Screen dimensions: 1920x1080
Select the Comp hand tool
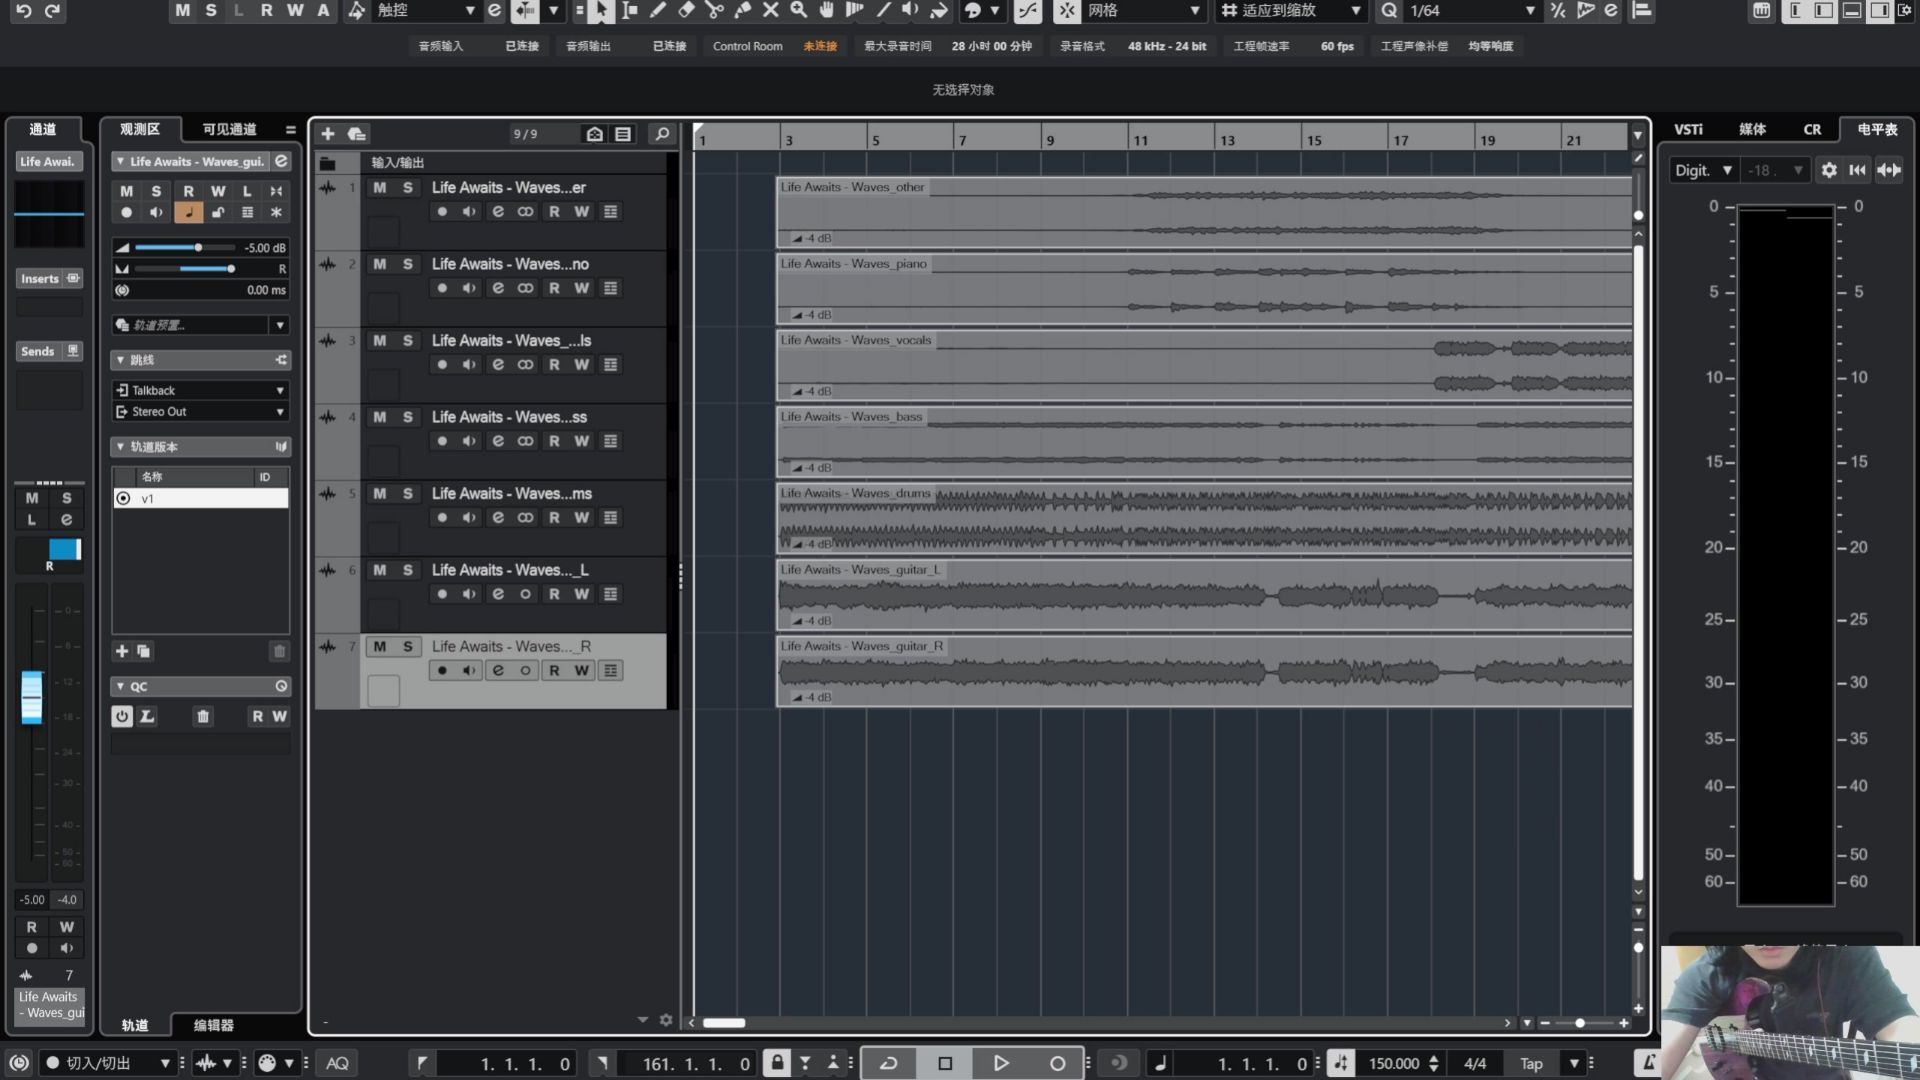click(826, 11)
